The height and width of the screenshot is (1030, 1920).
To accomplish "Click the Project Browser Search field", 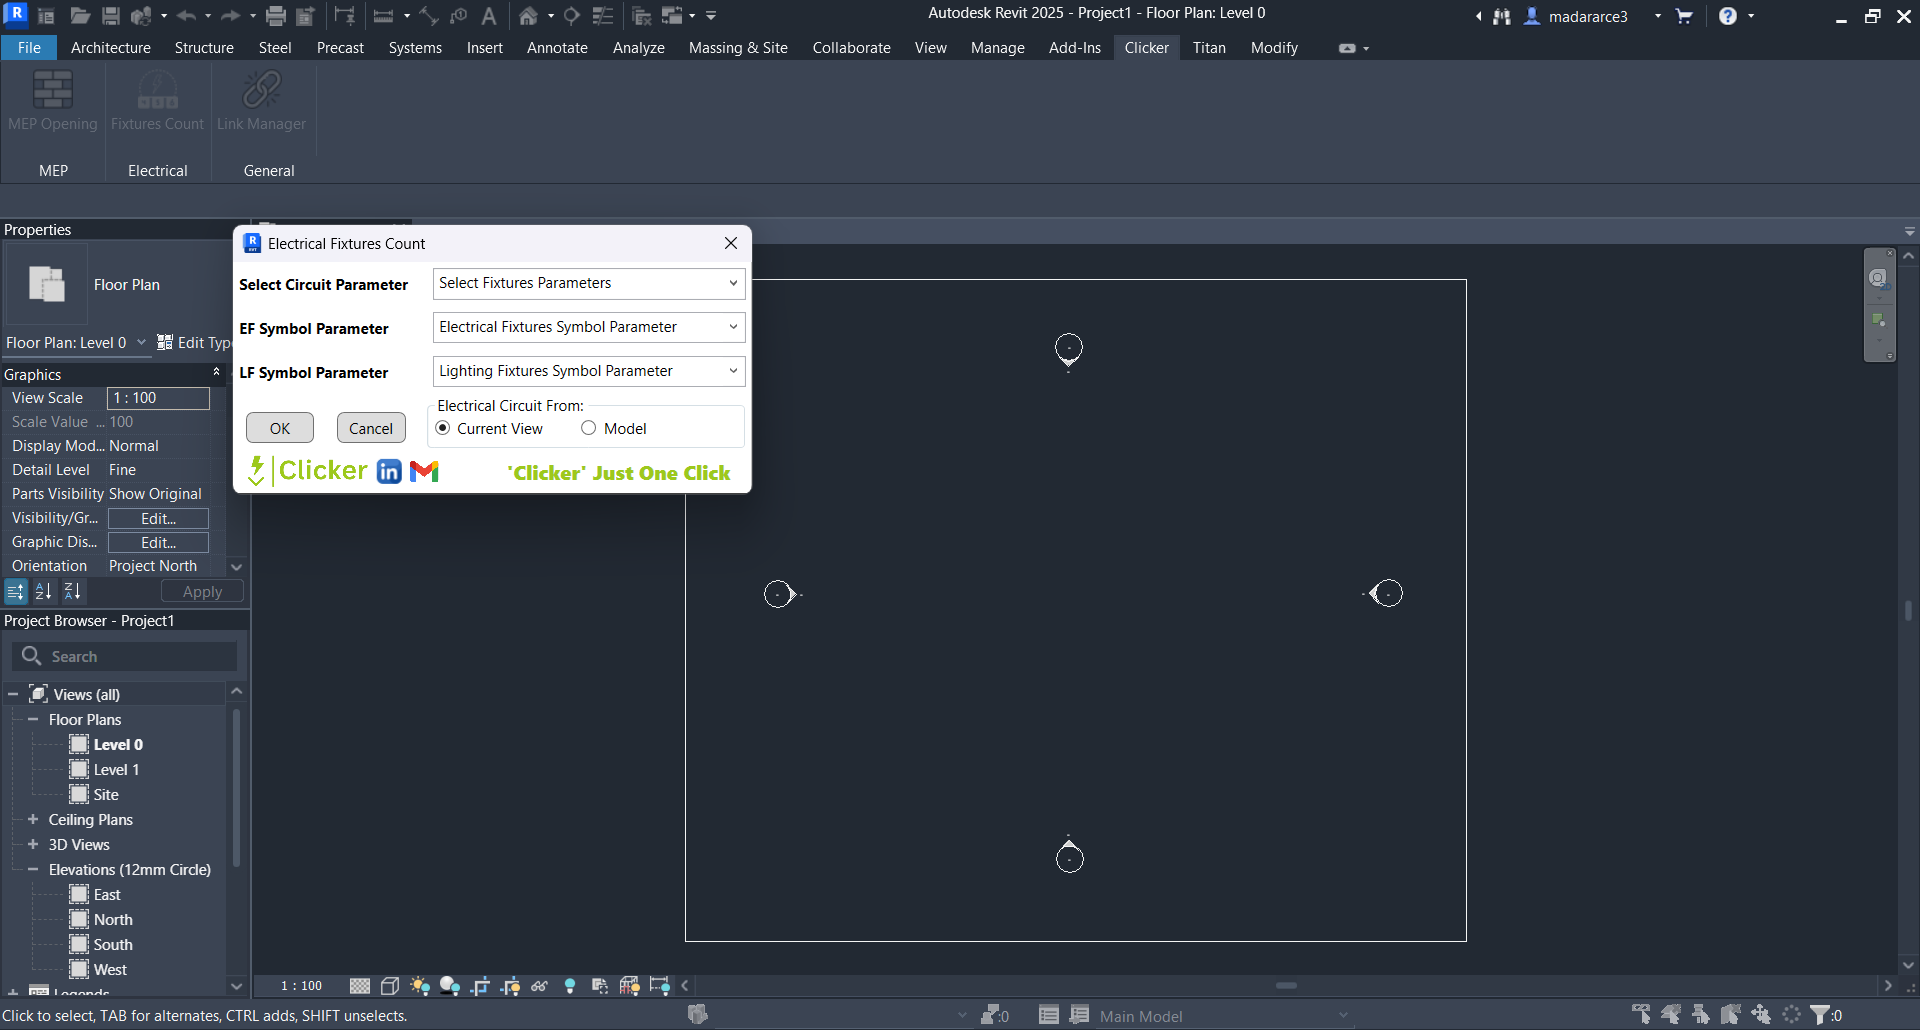I will (x=125, y=656).
